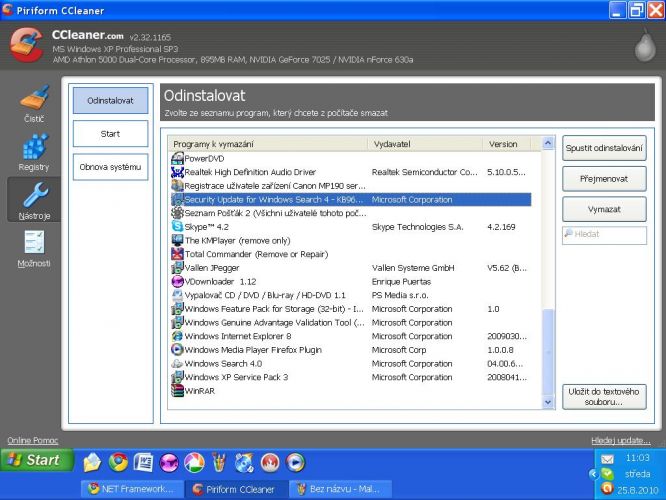Image resolution: width=666 pixels, height=500 pixels.
Task: Sort by Vydavatel column header
Action: 425,144
